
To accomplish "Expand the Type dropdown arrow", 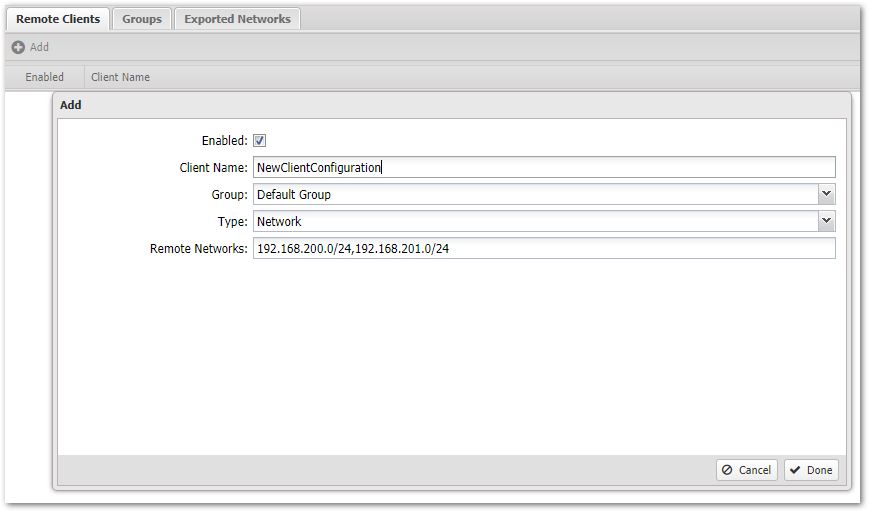I will [826, 221].
